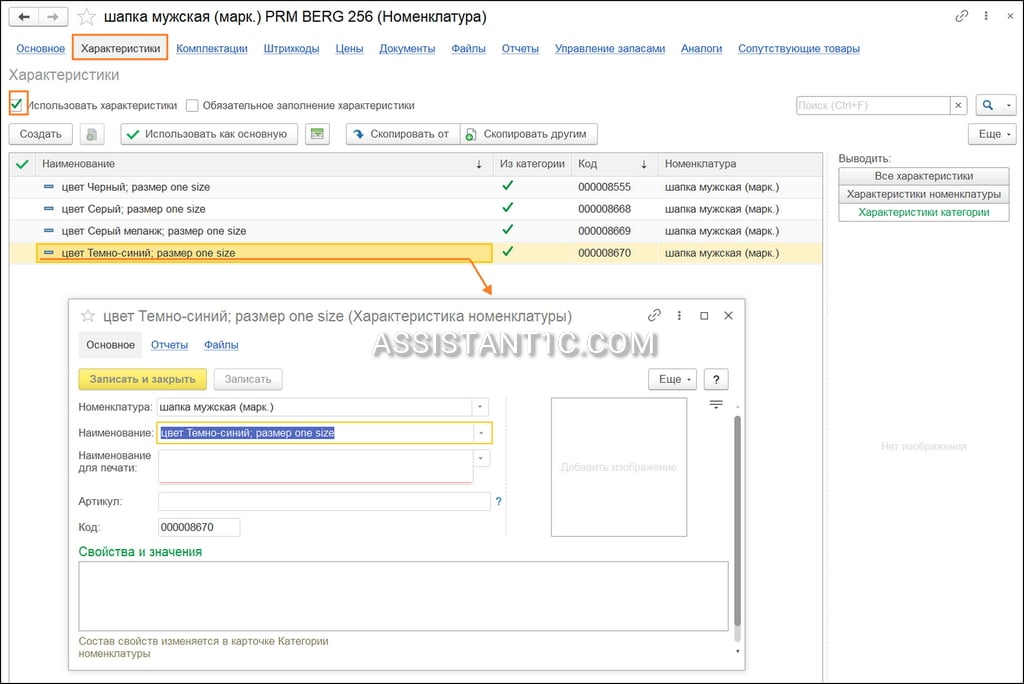The height and width of the screenshot is (684, 1024).
Task: Open the Основное tab in main window
Action: pos(40,48)
